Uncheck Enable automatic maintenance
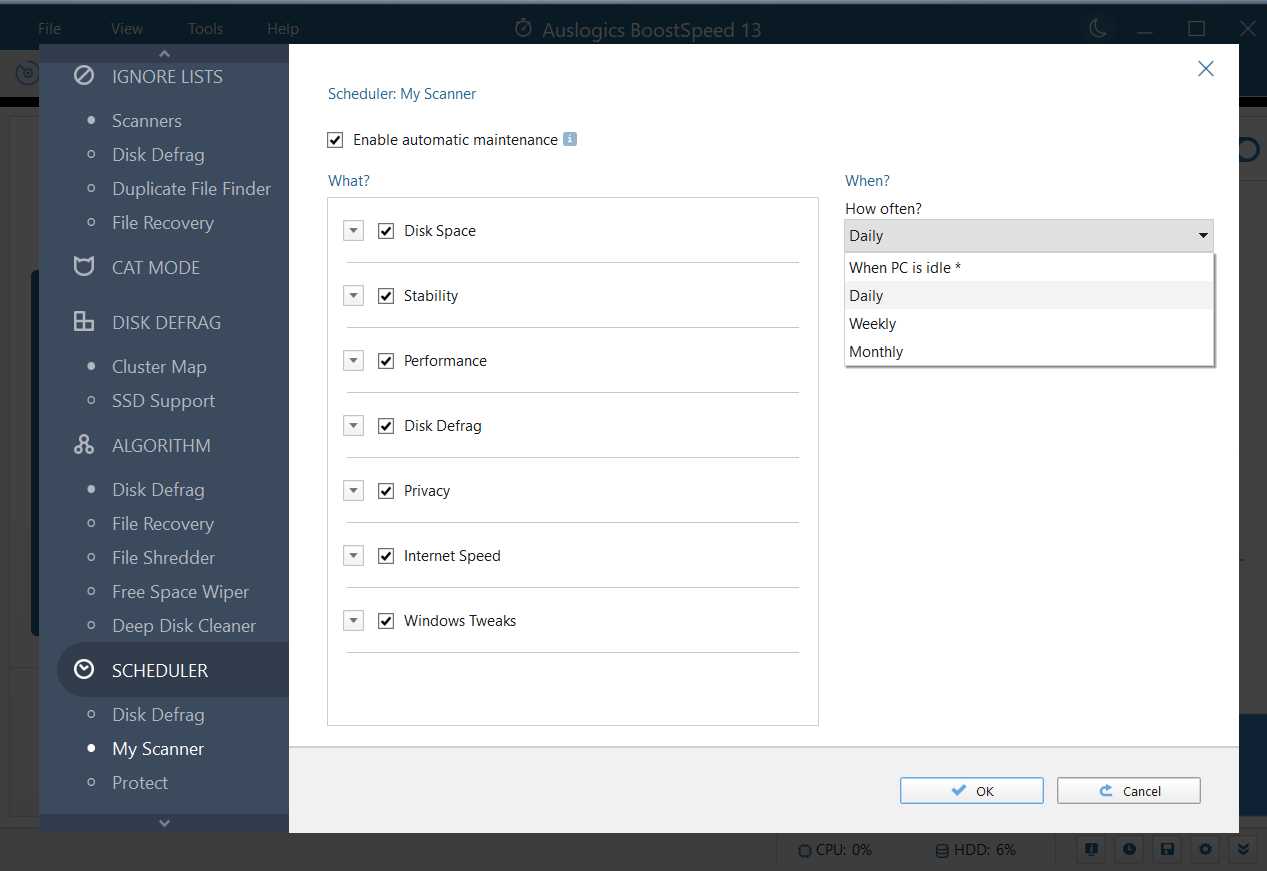This screenshot has height=871, width=1267. 335,140
